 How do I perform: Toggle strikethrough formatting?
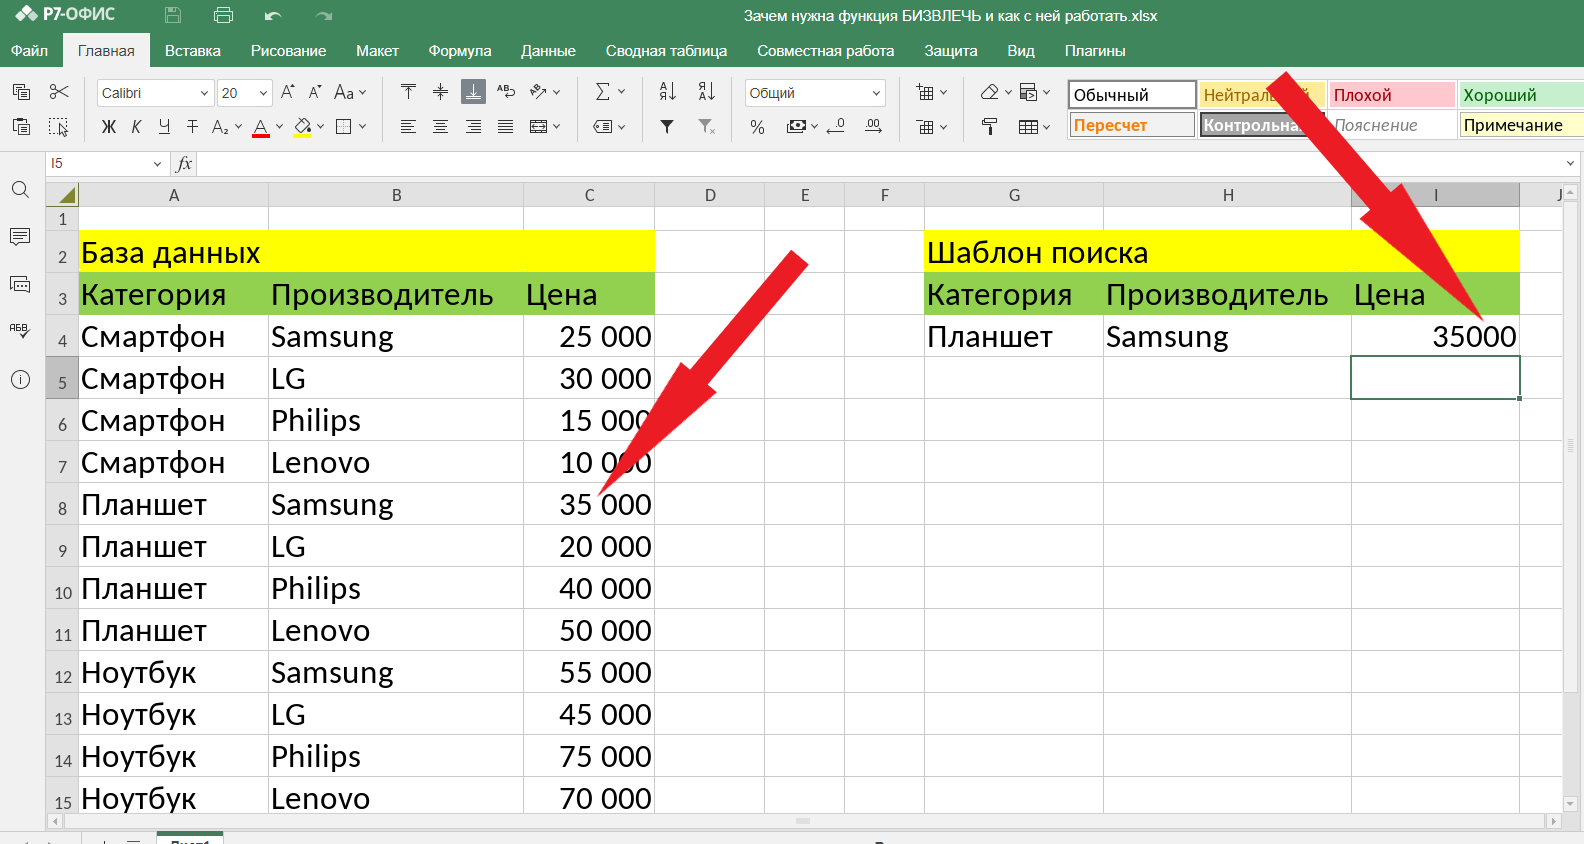pos(192,126)
